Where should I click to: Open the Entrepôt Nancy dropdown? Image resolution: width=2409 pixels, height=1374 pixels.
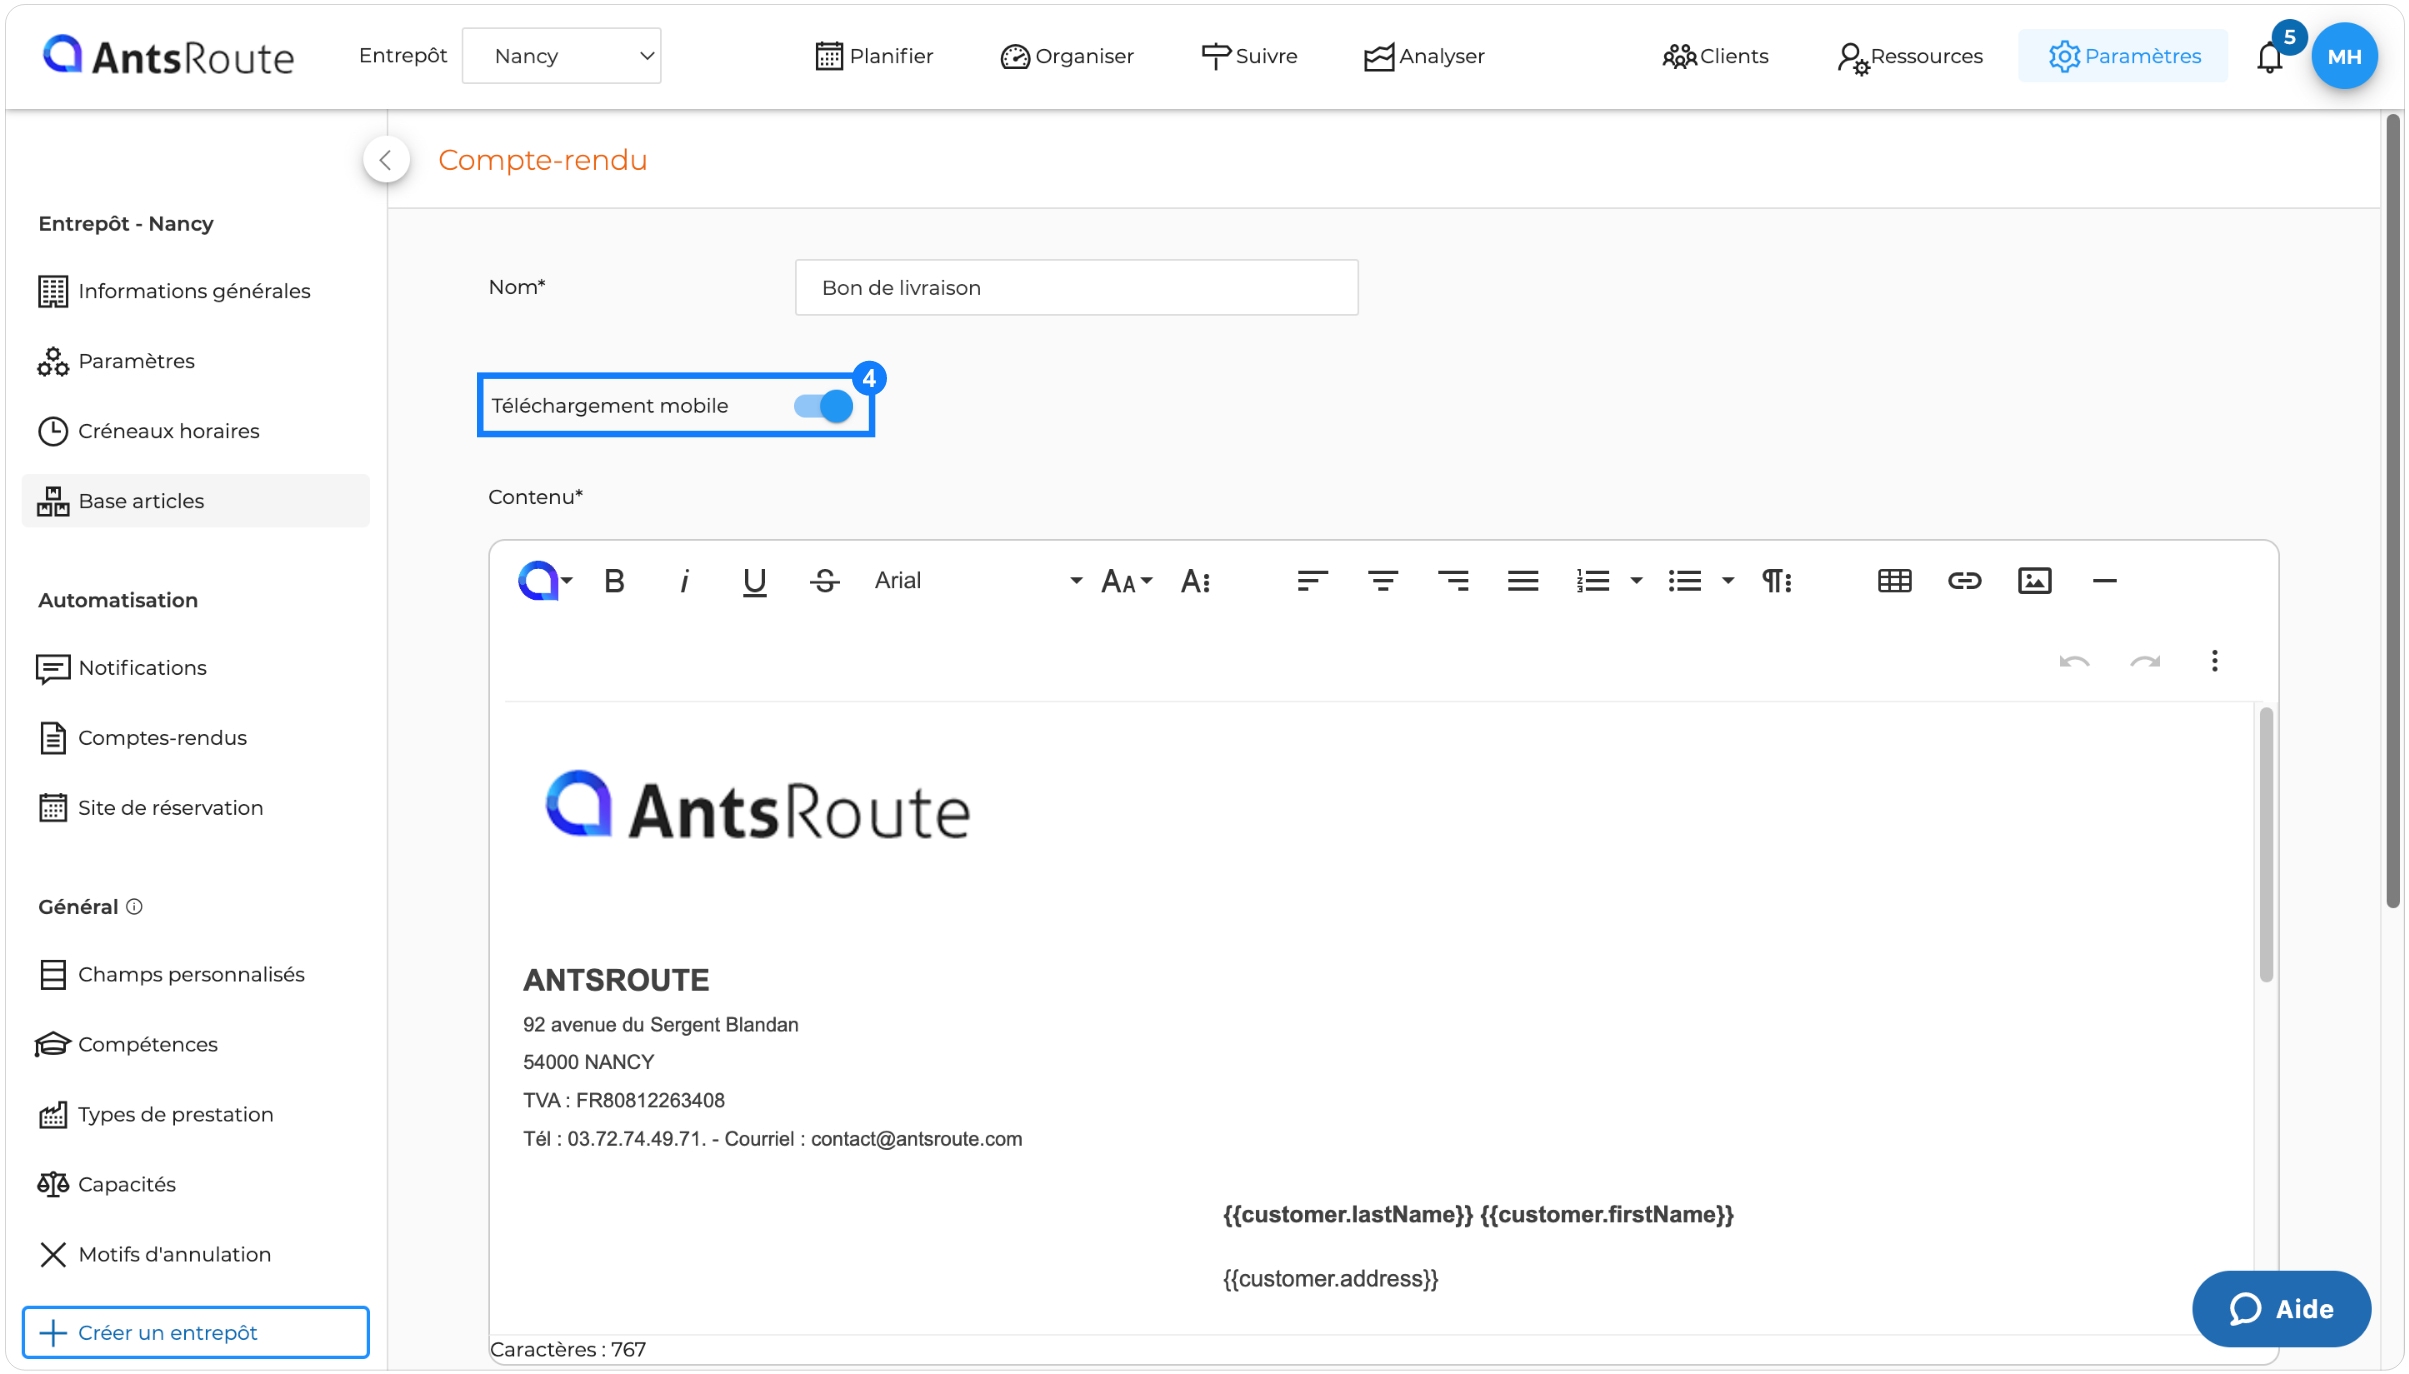[561, 56]
